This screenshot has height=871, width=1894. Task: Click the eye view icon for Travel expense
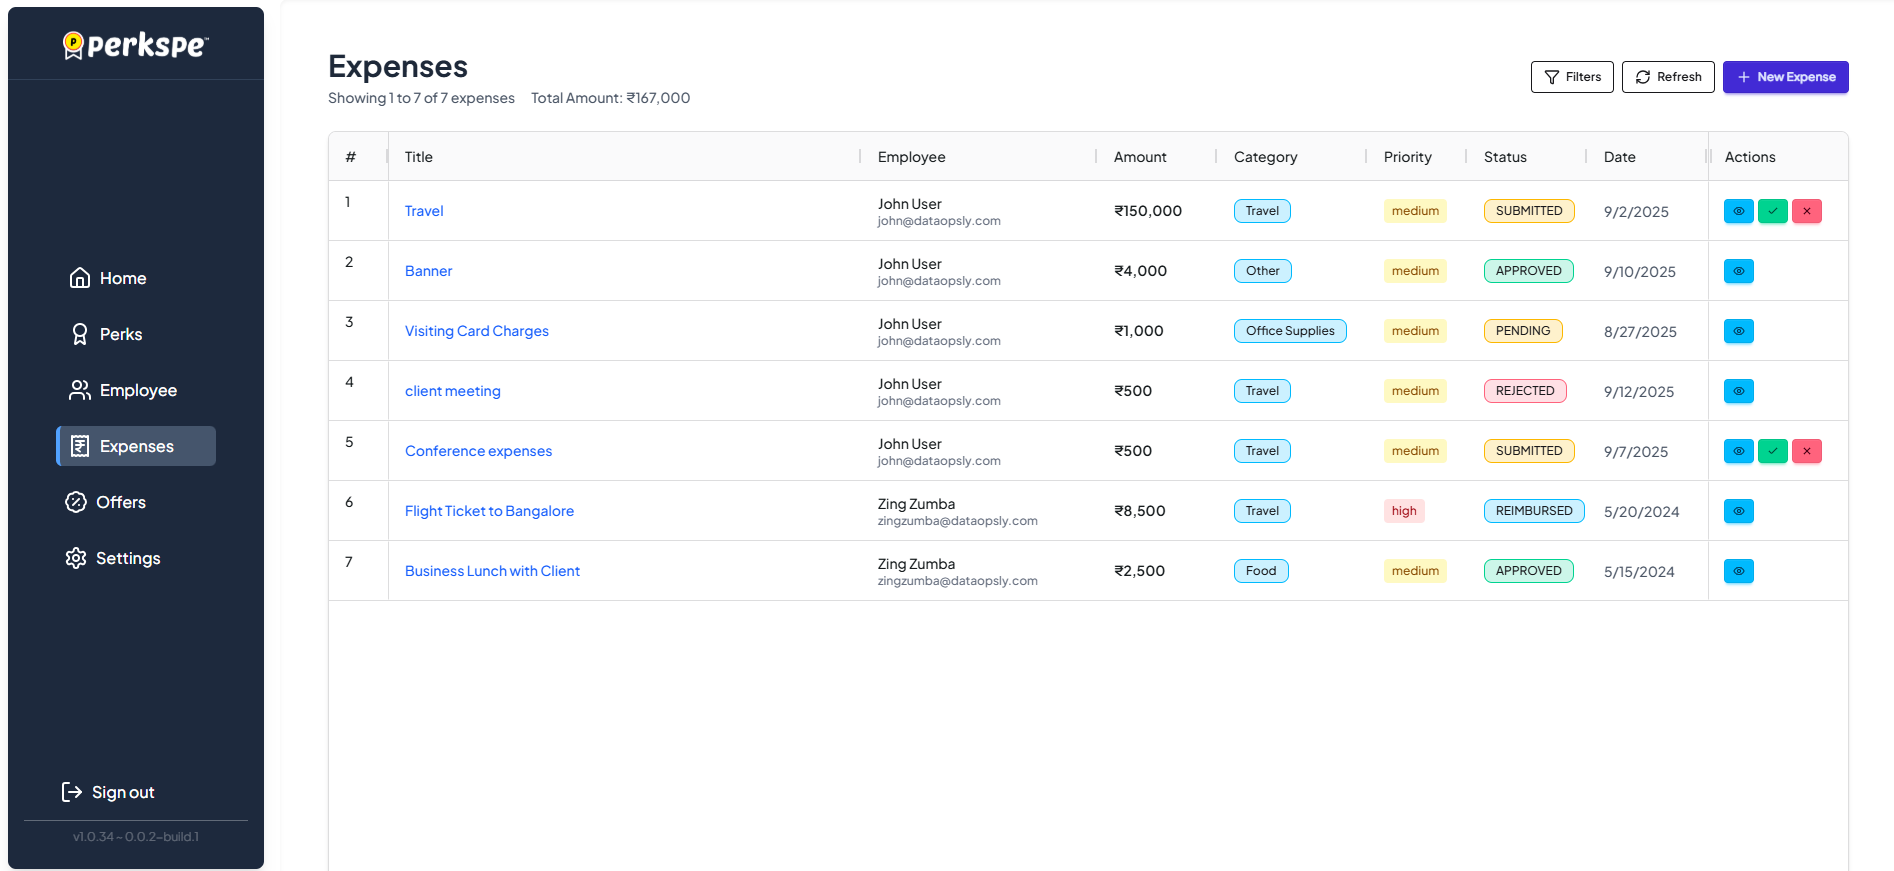point(1738,211)
